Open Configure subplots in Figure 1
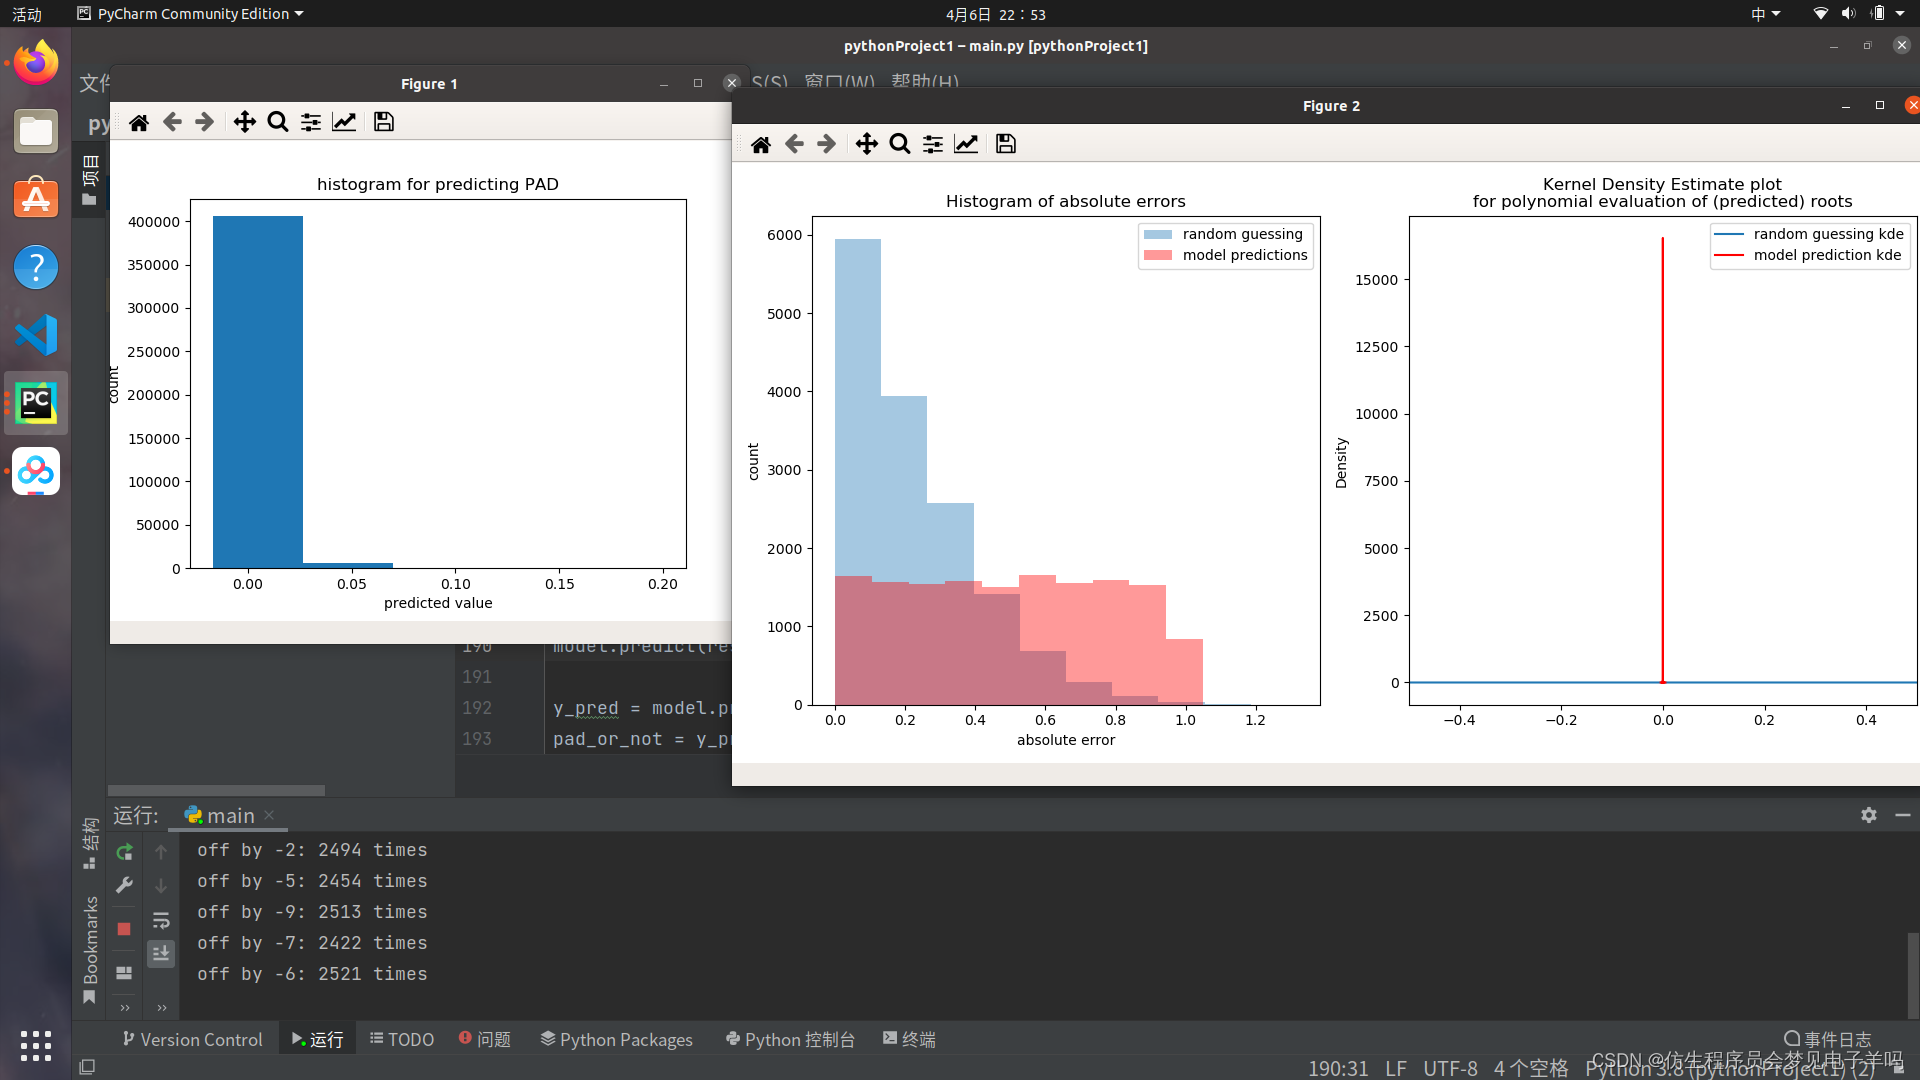Screen dimensions: 1920x1080 tap(311, 122)
